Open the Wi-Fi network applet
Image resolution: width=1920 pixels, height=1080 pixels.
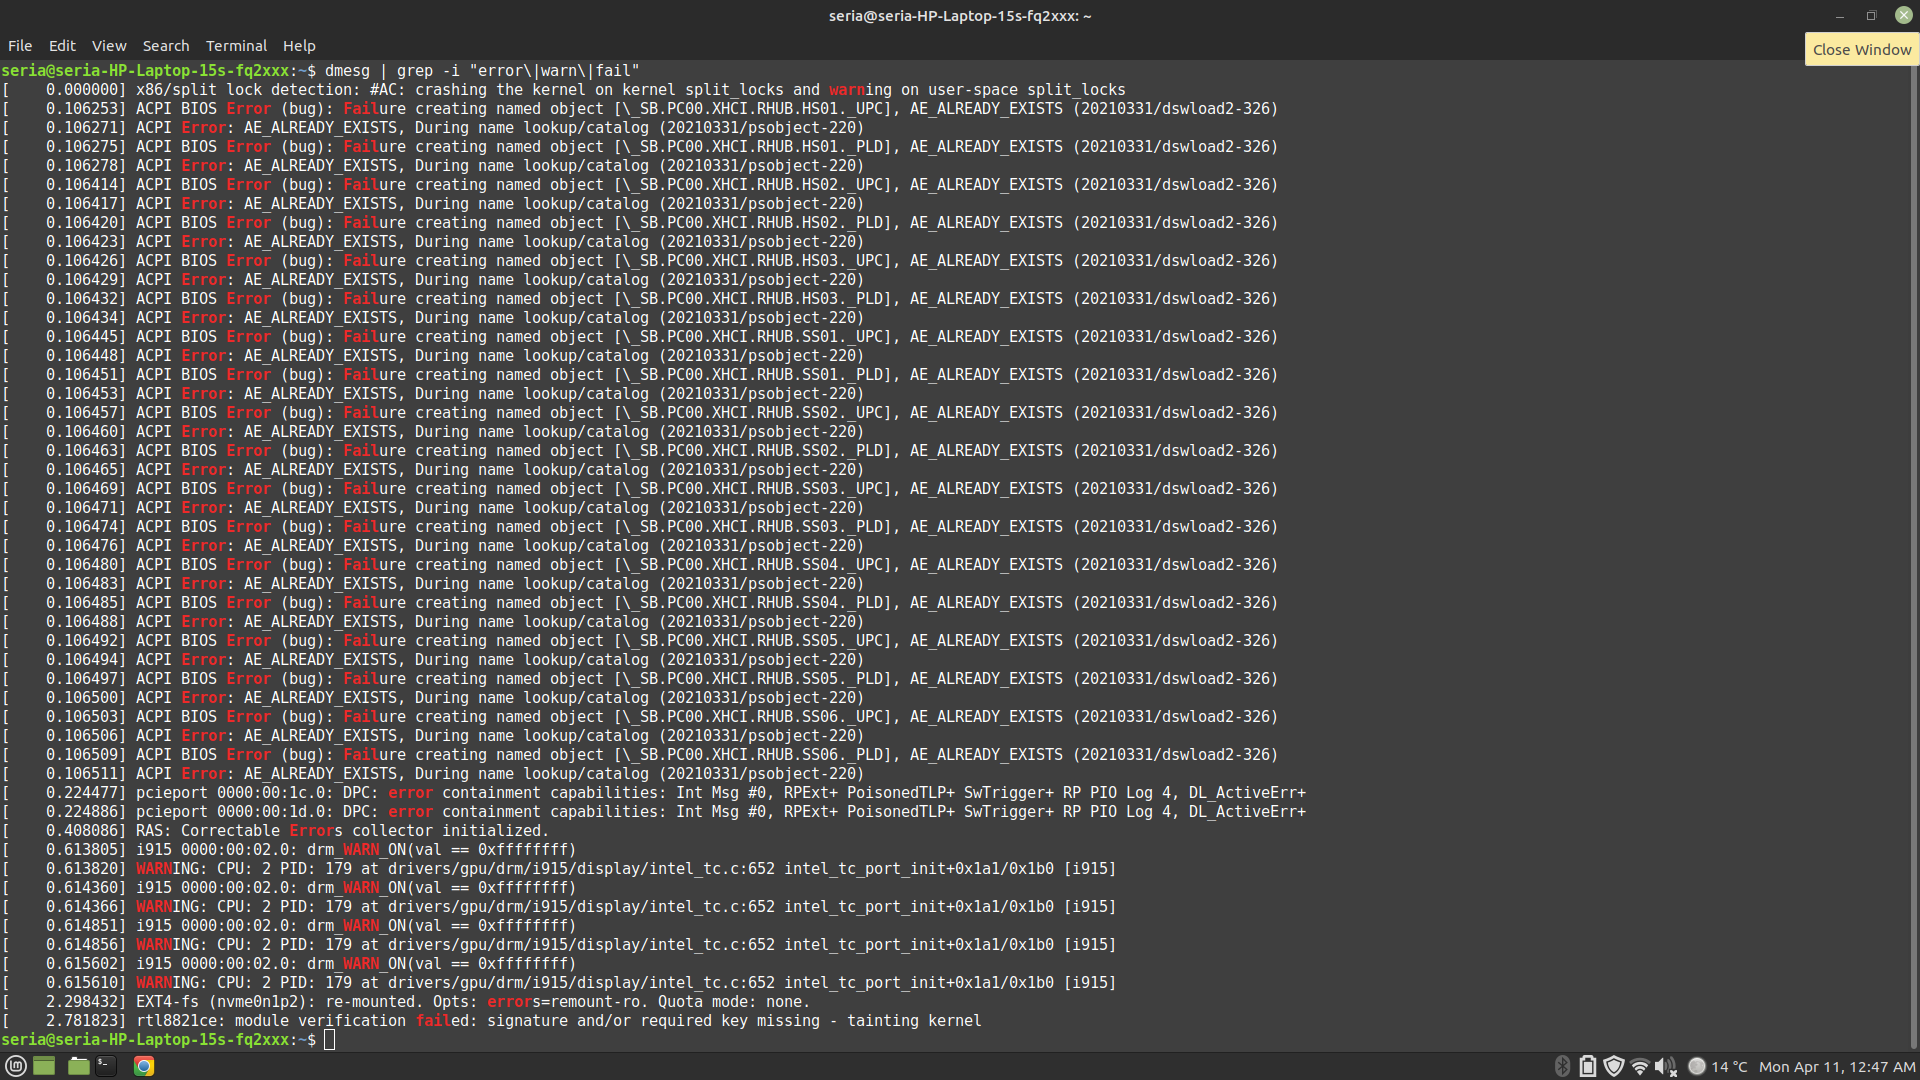point(1639,1066)
